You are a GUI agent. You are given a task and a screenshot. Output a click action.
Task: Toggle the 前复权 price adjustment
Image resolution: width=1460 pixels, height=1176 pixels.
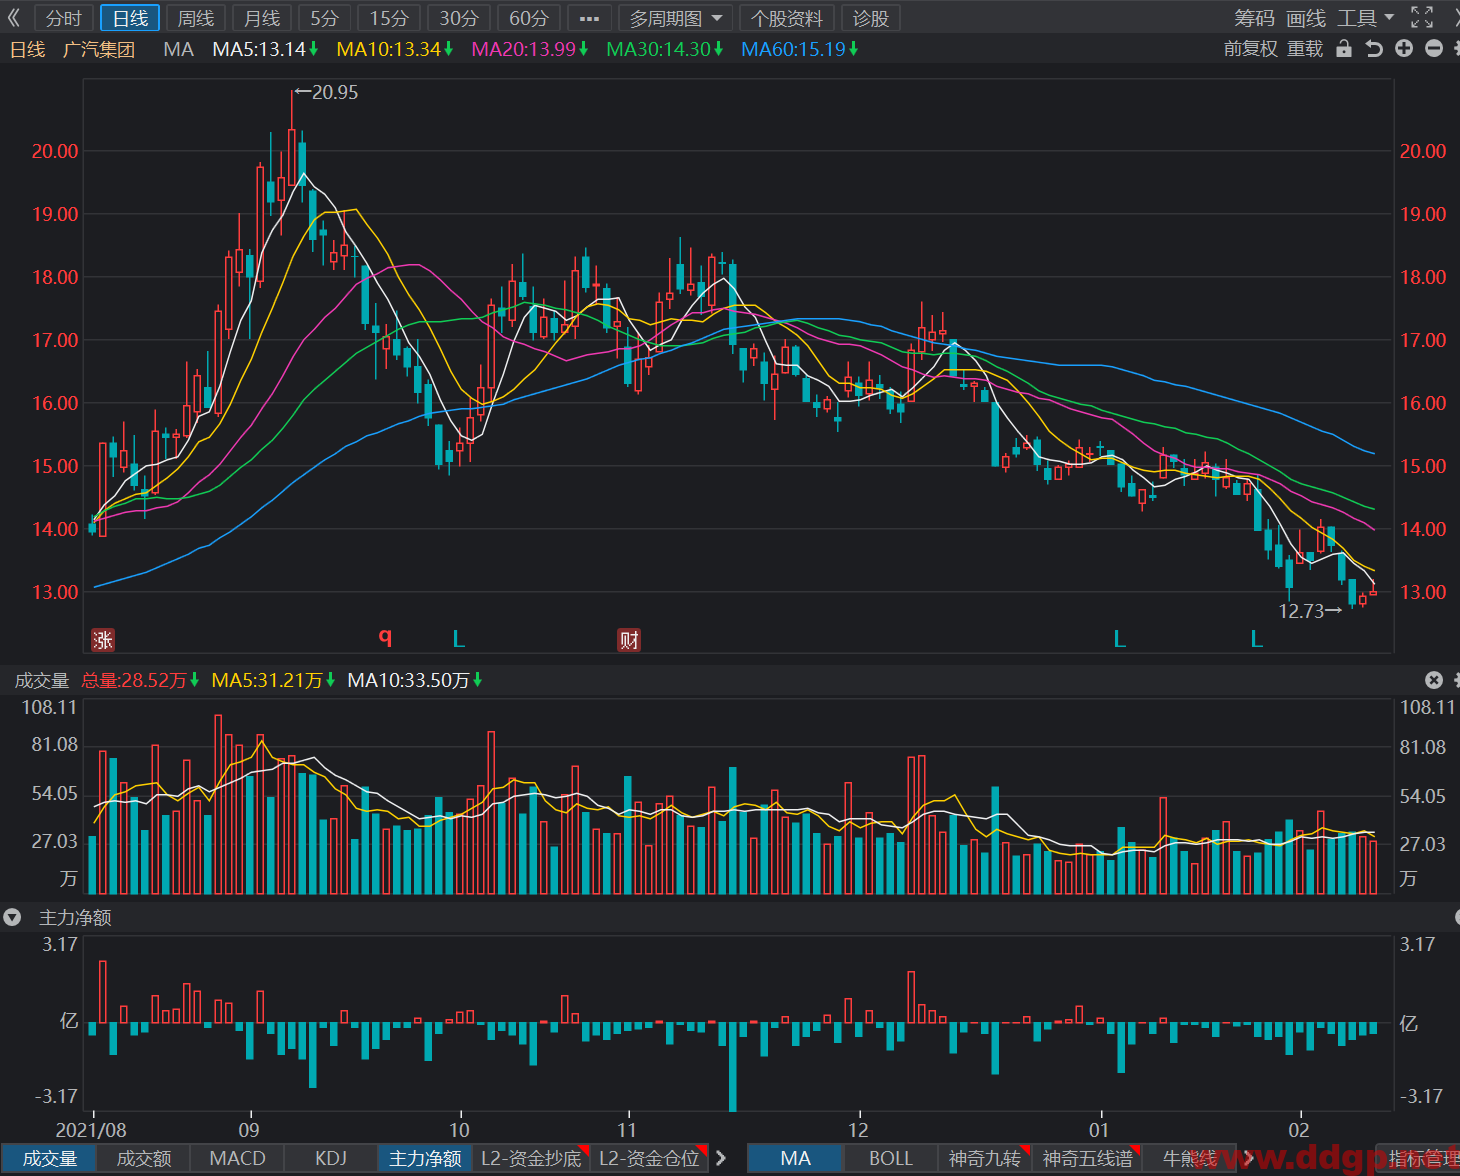[1251, 49]
